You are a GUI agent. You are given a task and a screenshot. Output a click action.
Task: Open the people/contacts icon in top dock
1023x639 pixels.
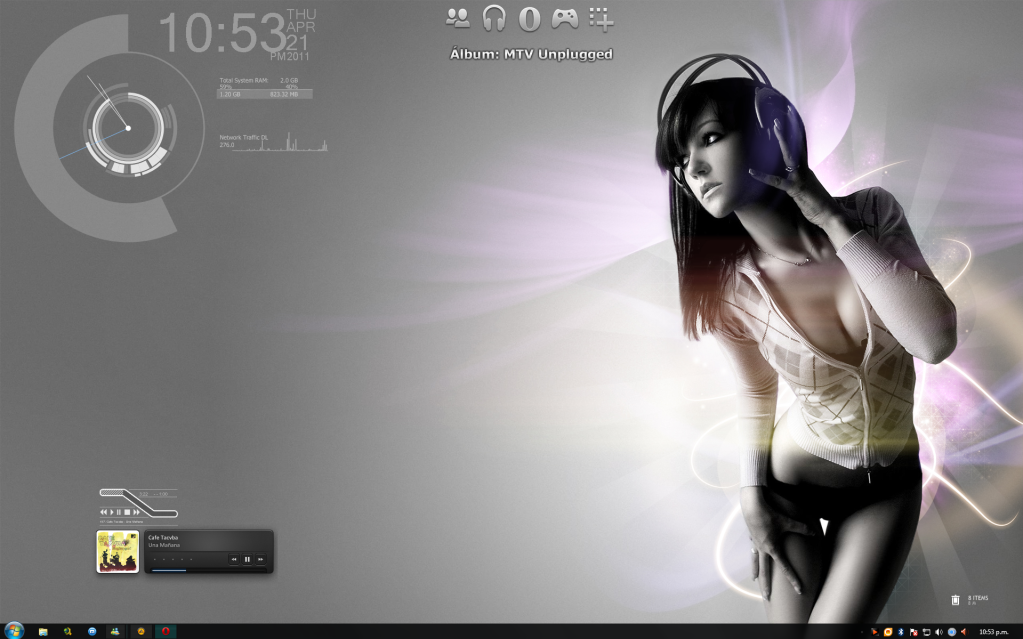[x=458, y=18]
